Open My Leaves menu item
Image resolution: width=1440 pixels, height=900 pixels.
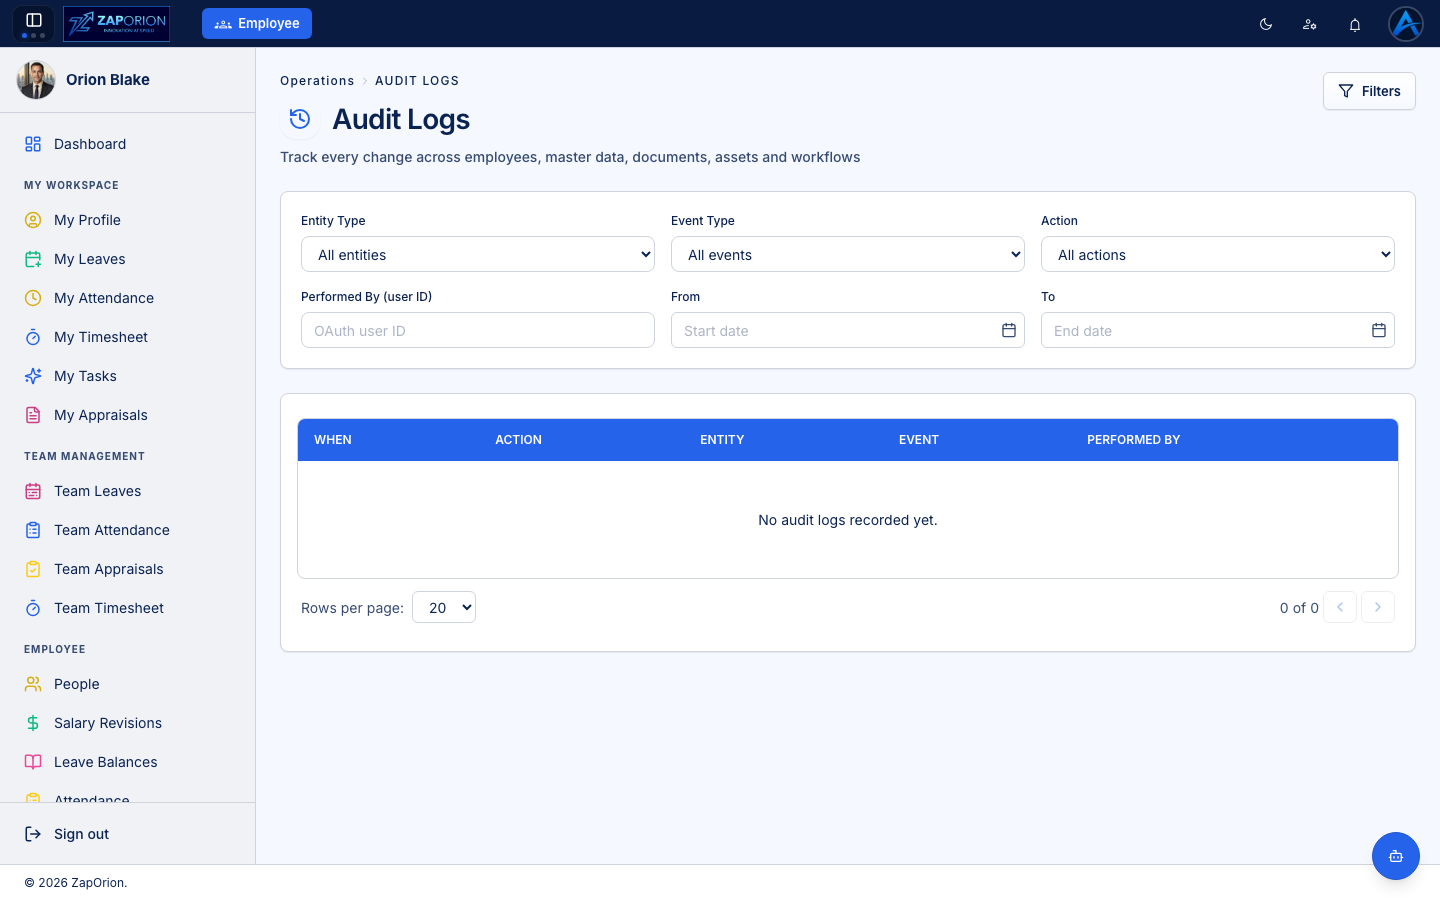(x=127, y=259)
